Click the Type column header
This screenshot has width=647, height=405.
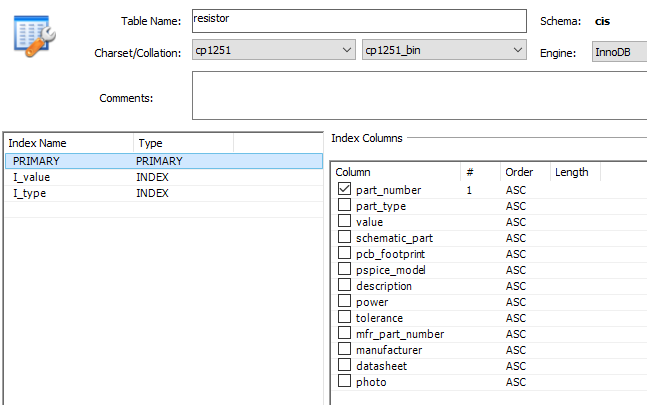point(182,143)
